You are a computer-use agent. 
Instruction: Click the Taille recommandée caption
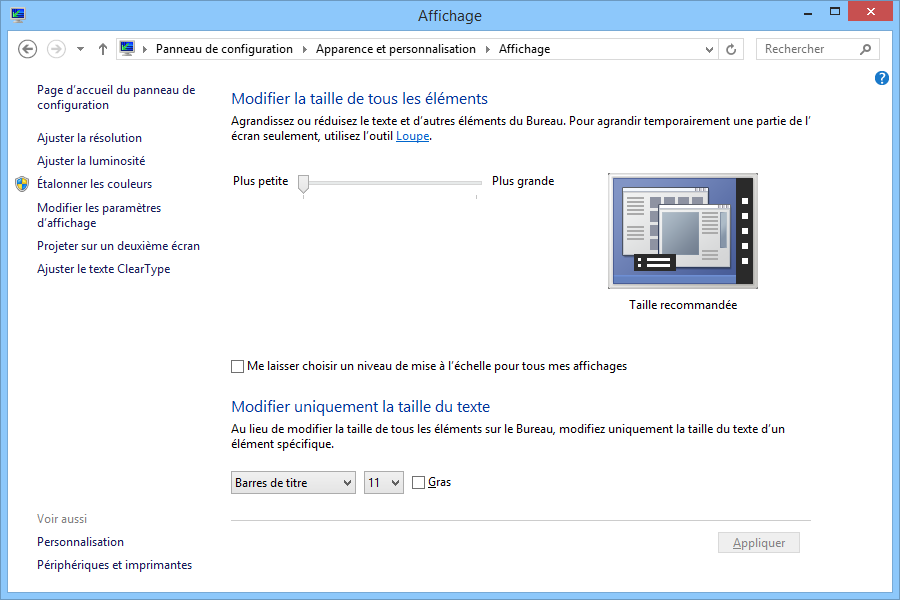point(683,305)
